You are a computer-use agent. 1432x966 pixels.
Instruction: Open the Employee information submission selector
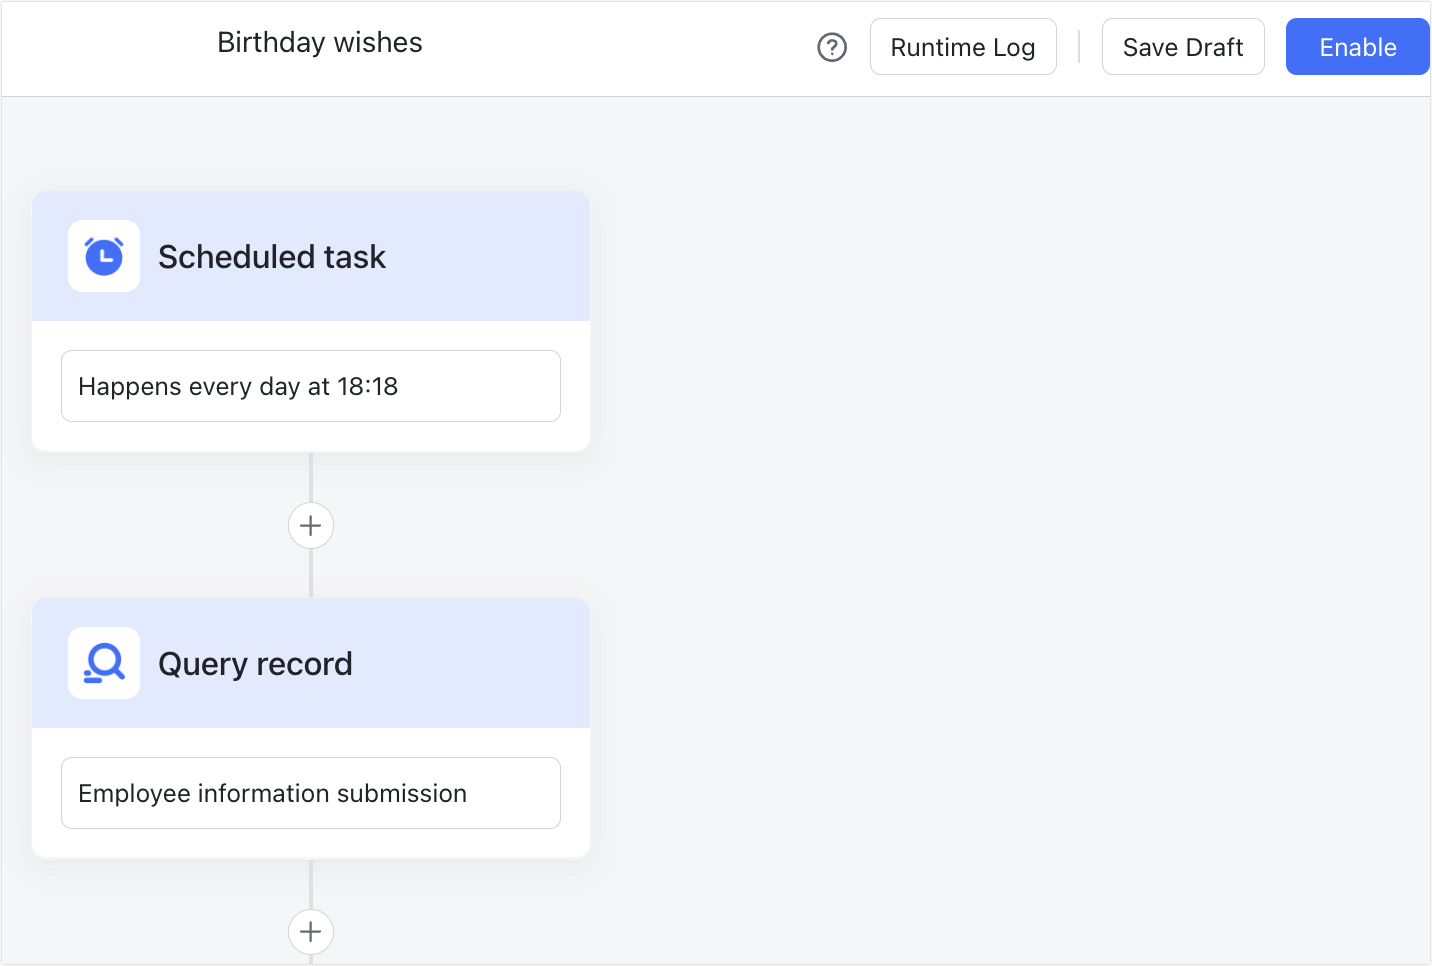(311, 793)
